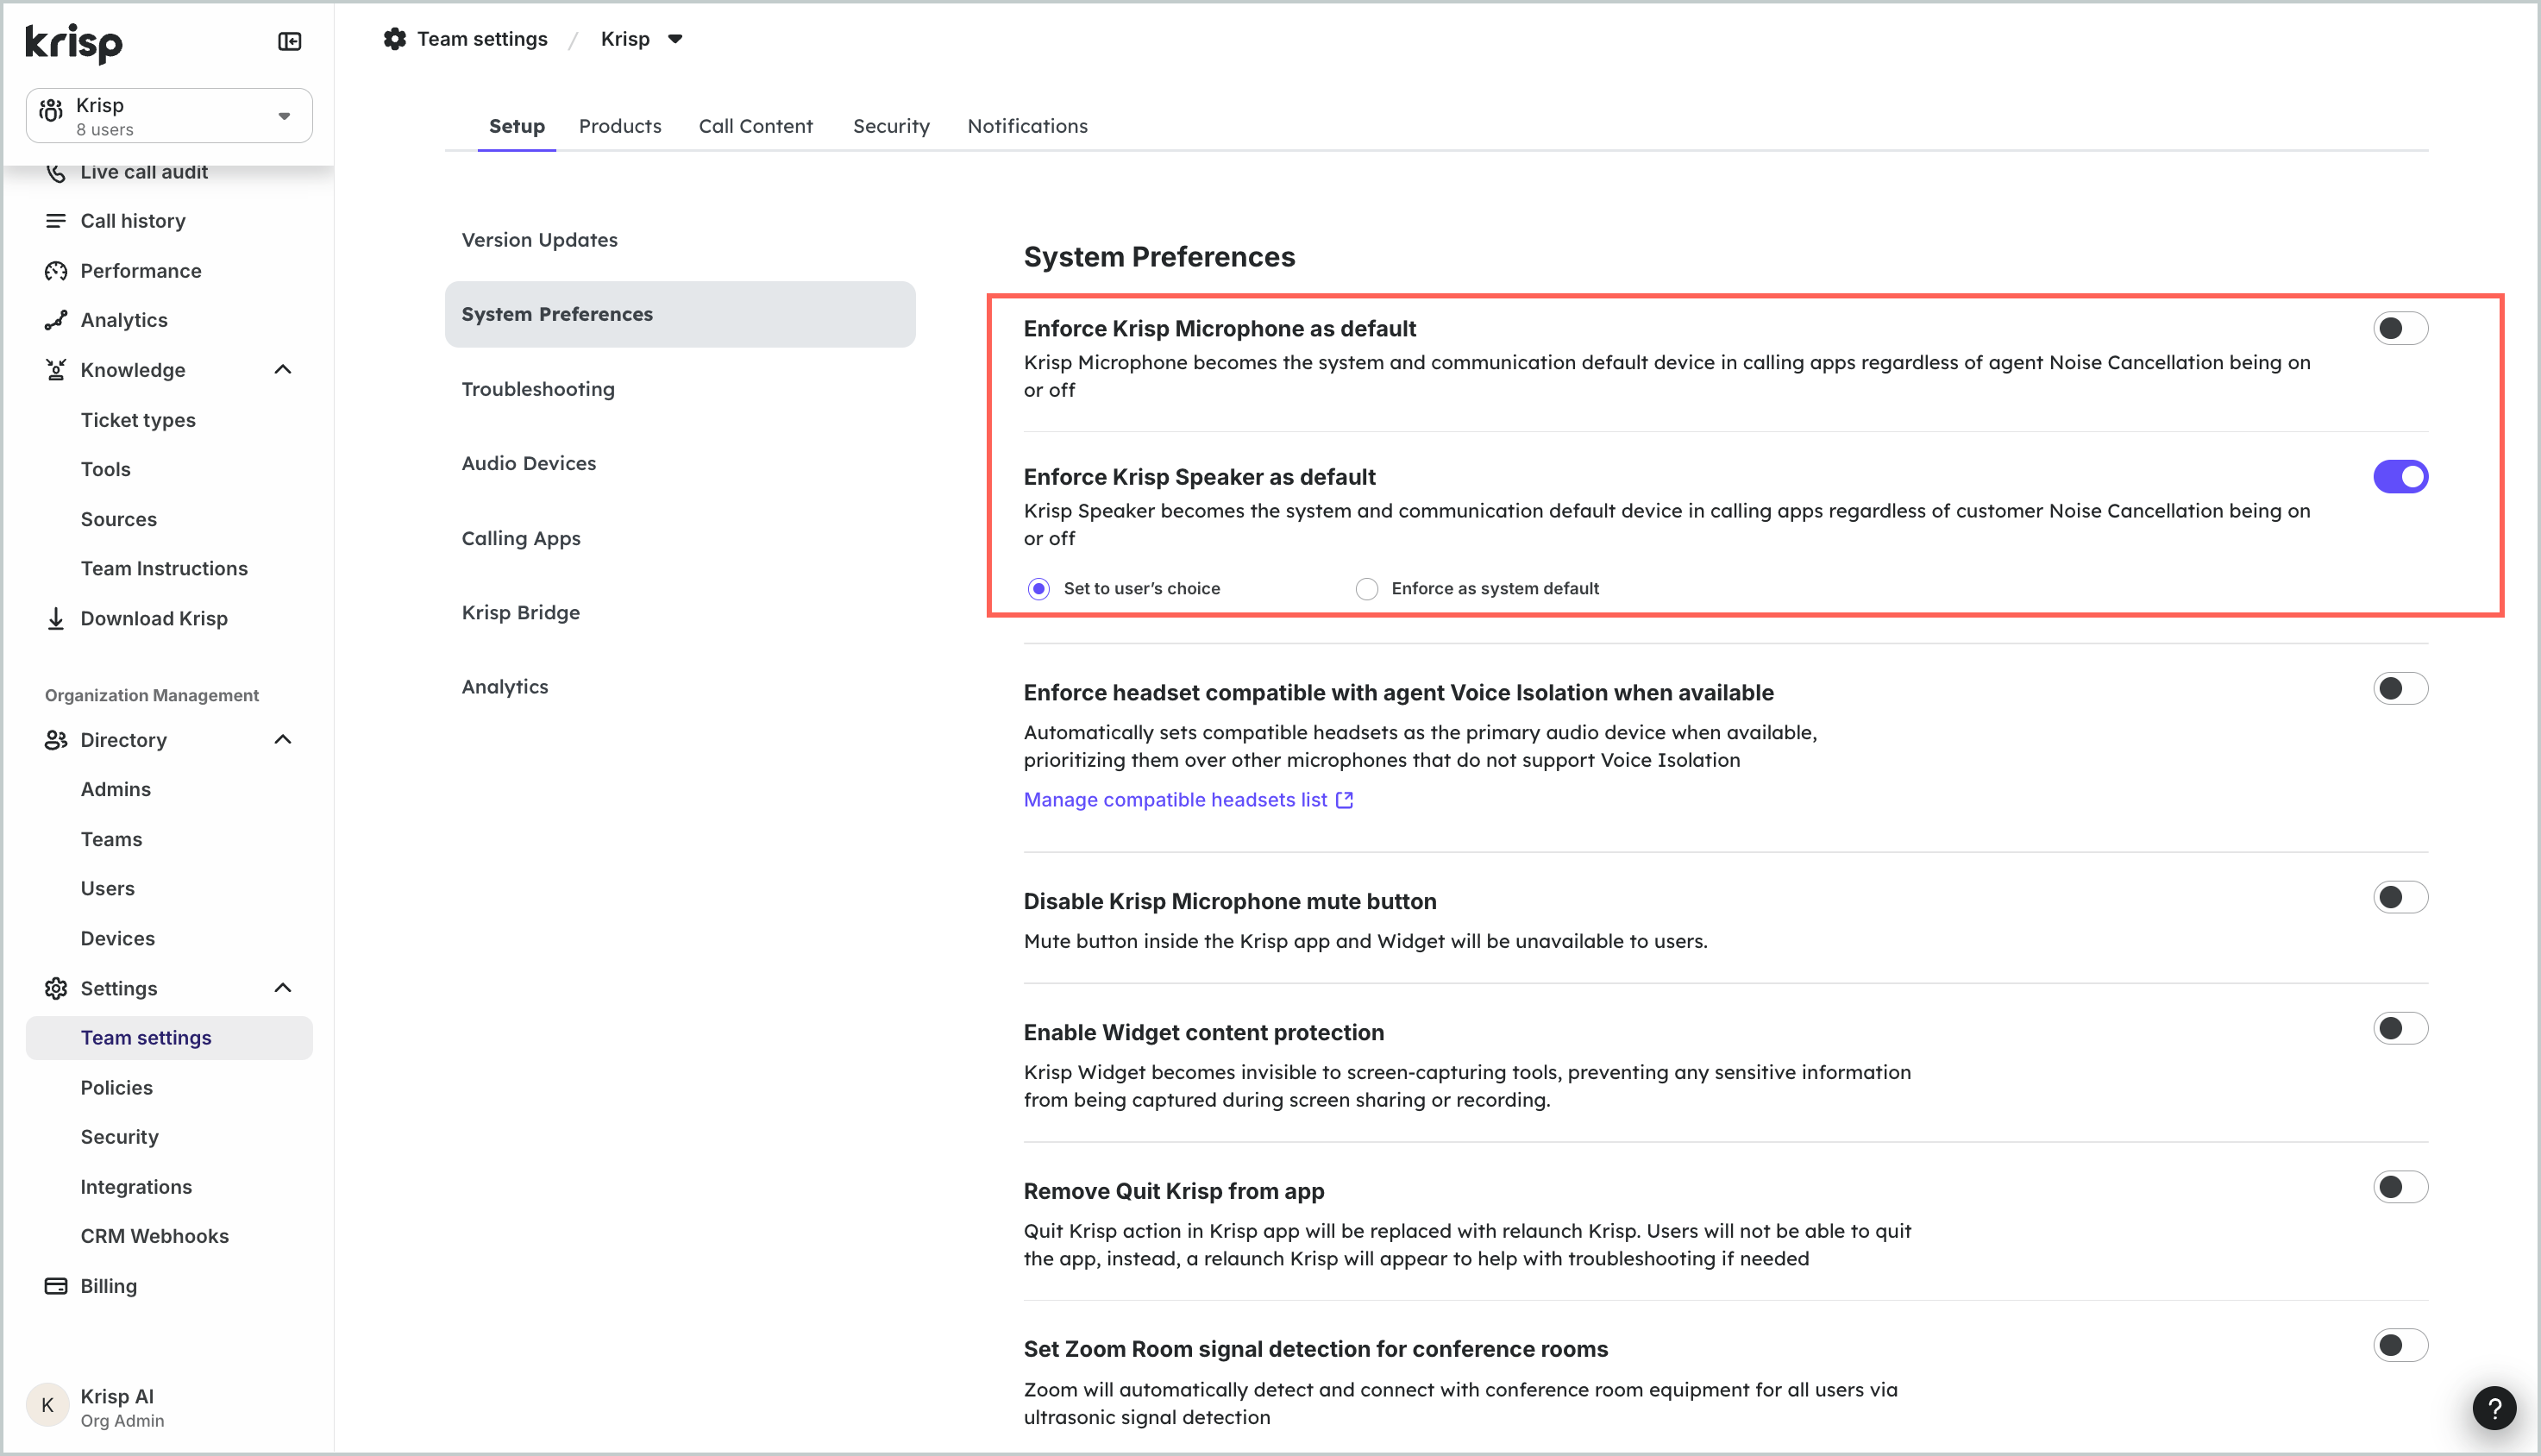Open the Krisp 8 users workspace dropdown

pyautogui.click(x=169, y=116)
